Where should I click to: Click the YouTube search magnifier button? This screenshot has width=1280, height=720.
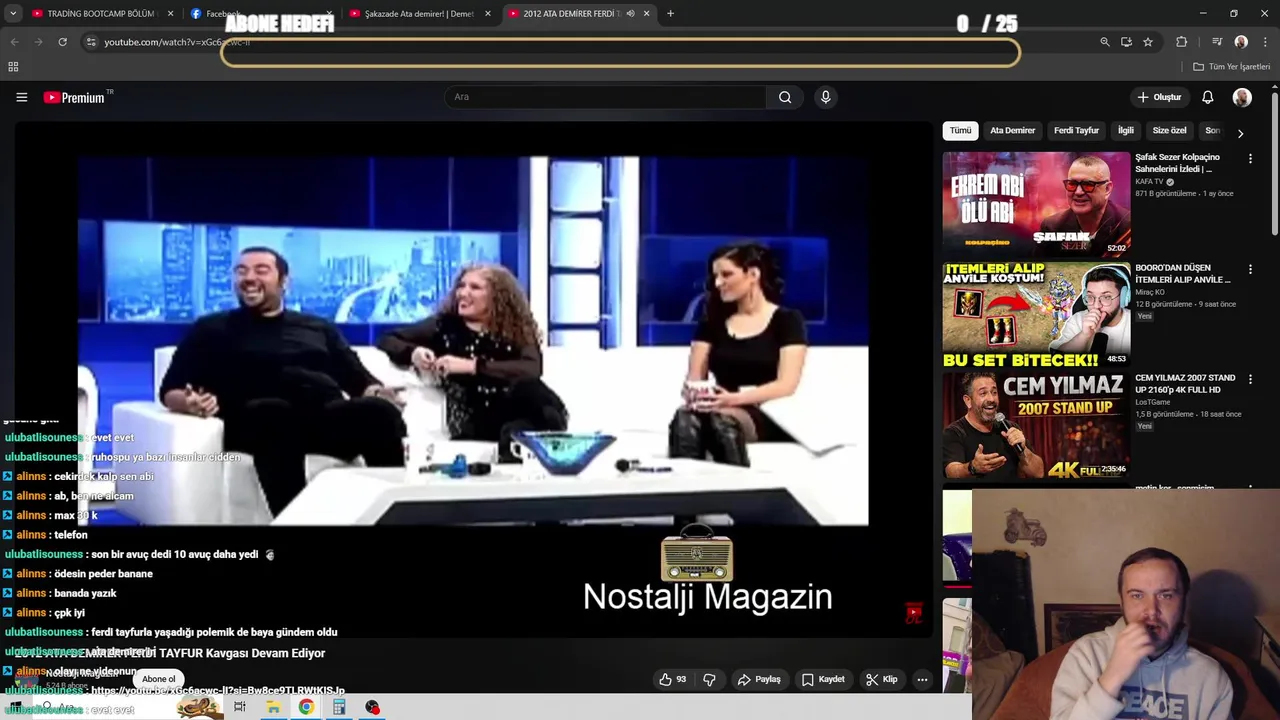pyautogui.click(x=785, y=97)
